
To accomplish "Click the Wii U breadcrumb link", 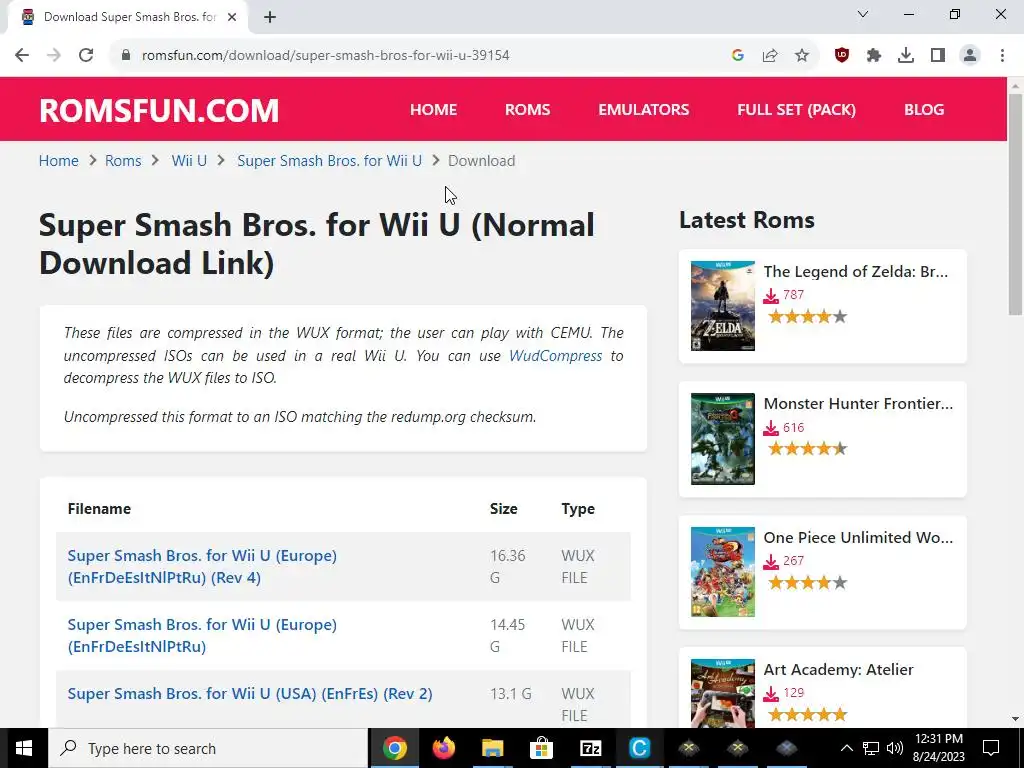I will [x=189, y=161].
